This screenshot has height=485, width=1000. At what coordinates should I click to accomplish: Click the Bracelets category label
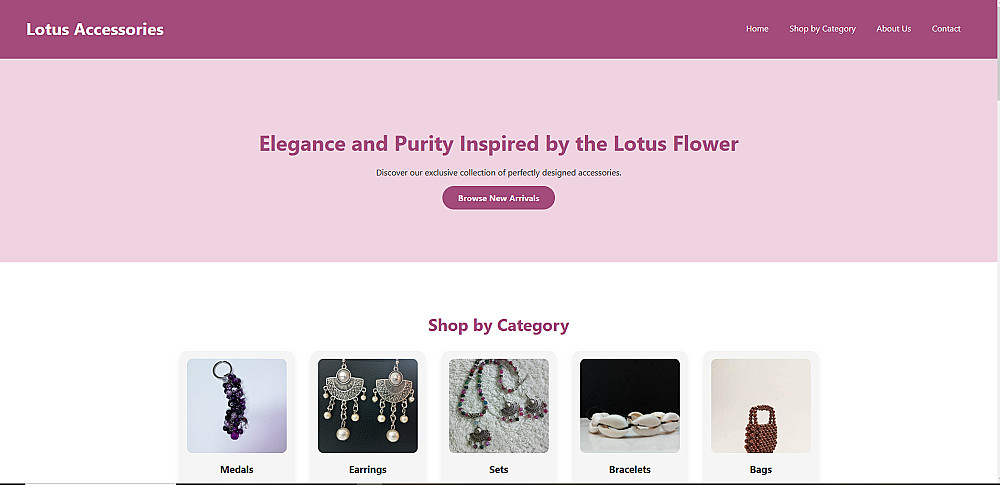630,469
